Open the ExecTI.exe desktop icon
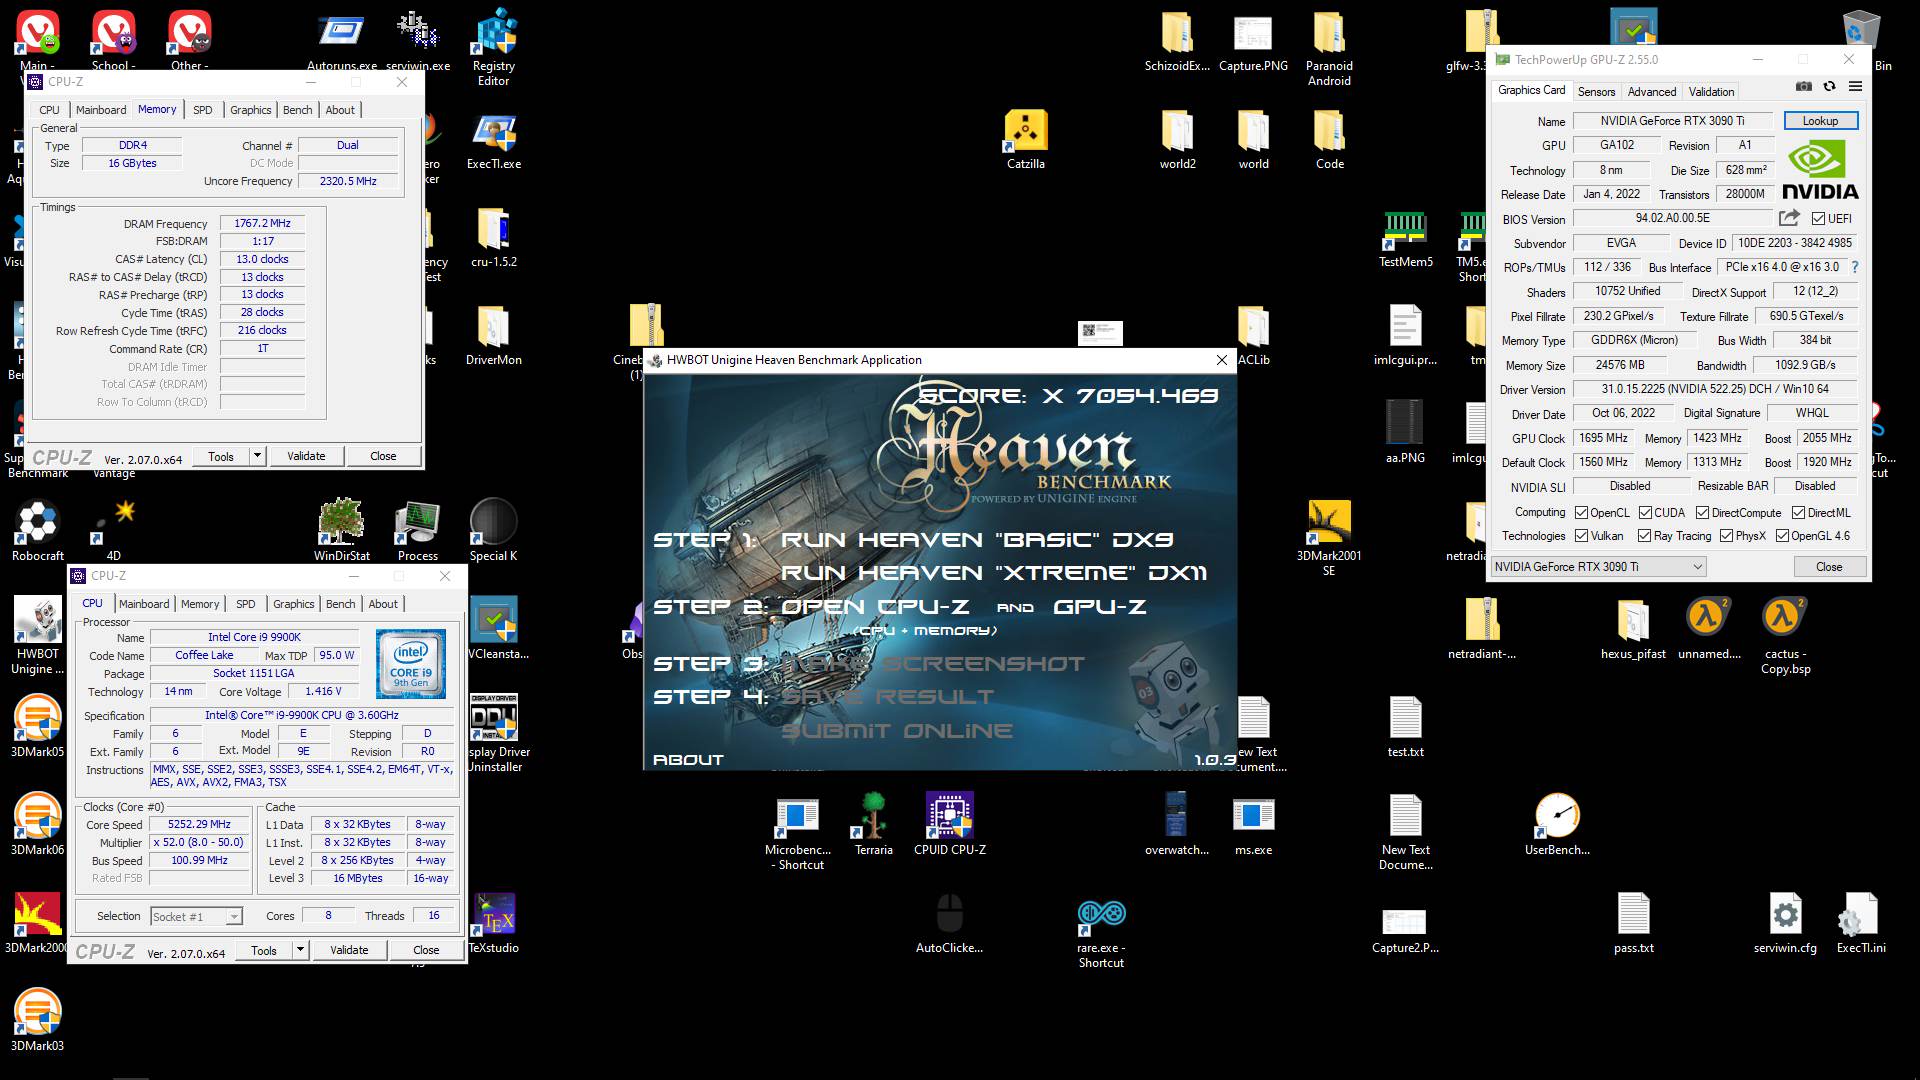This screenshot has width=1920, height=1080. 494,141
